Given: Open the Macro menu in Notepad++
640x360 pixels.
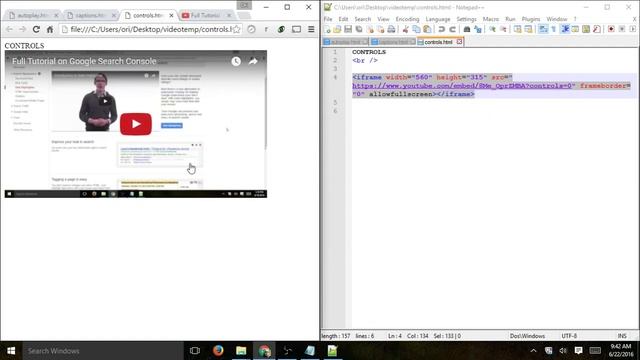Looking at the screenshot, I should pyautogui.click(x=491, y=19).
